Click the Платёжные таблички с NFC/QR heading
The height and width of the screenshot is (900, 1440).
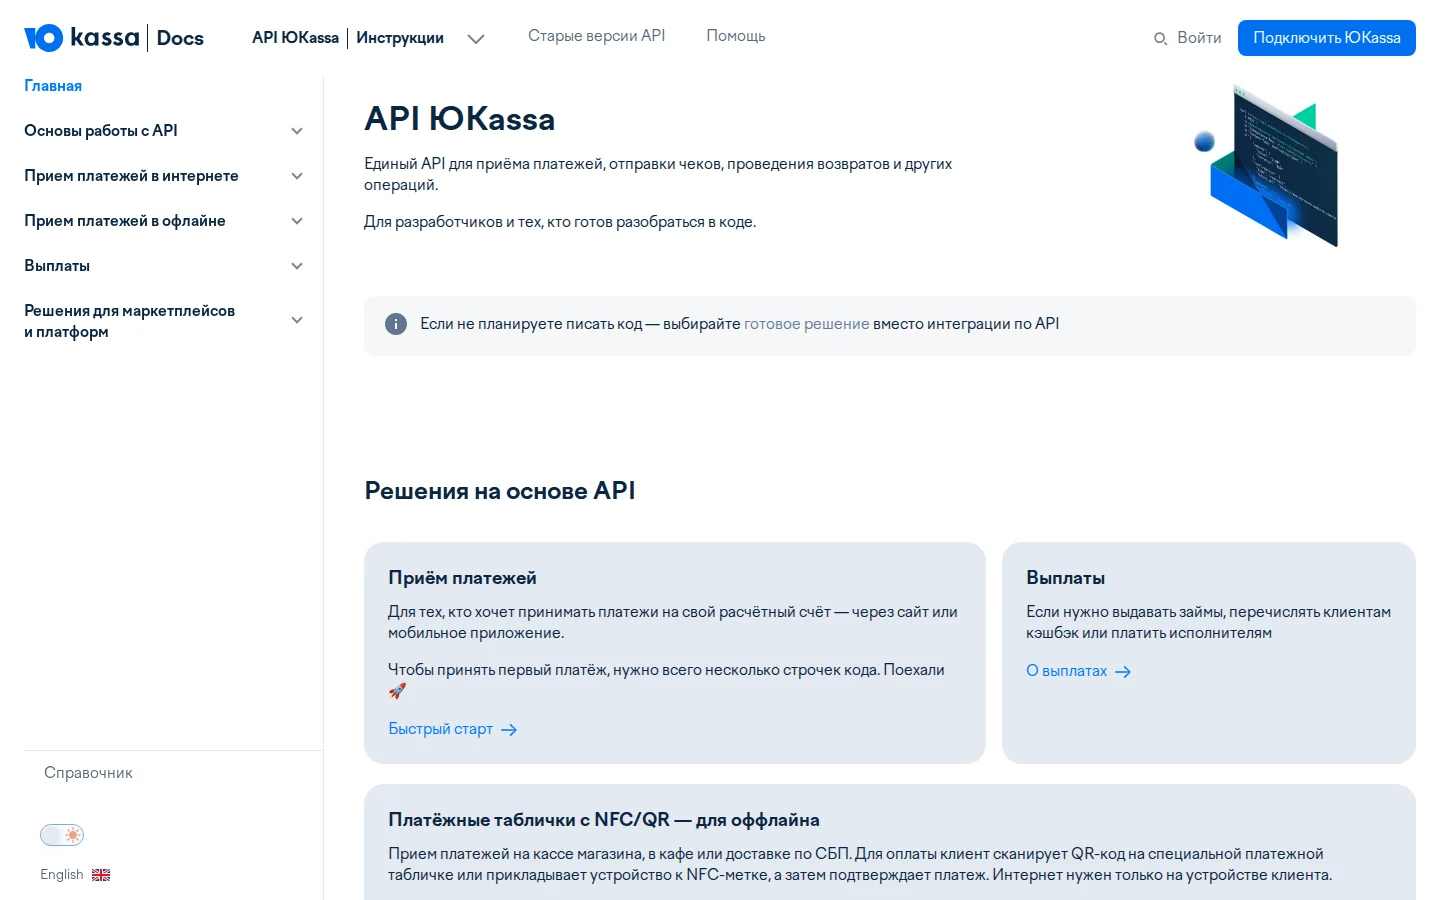tap(604, 820)
